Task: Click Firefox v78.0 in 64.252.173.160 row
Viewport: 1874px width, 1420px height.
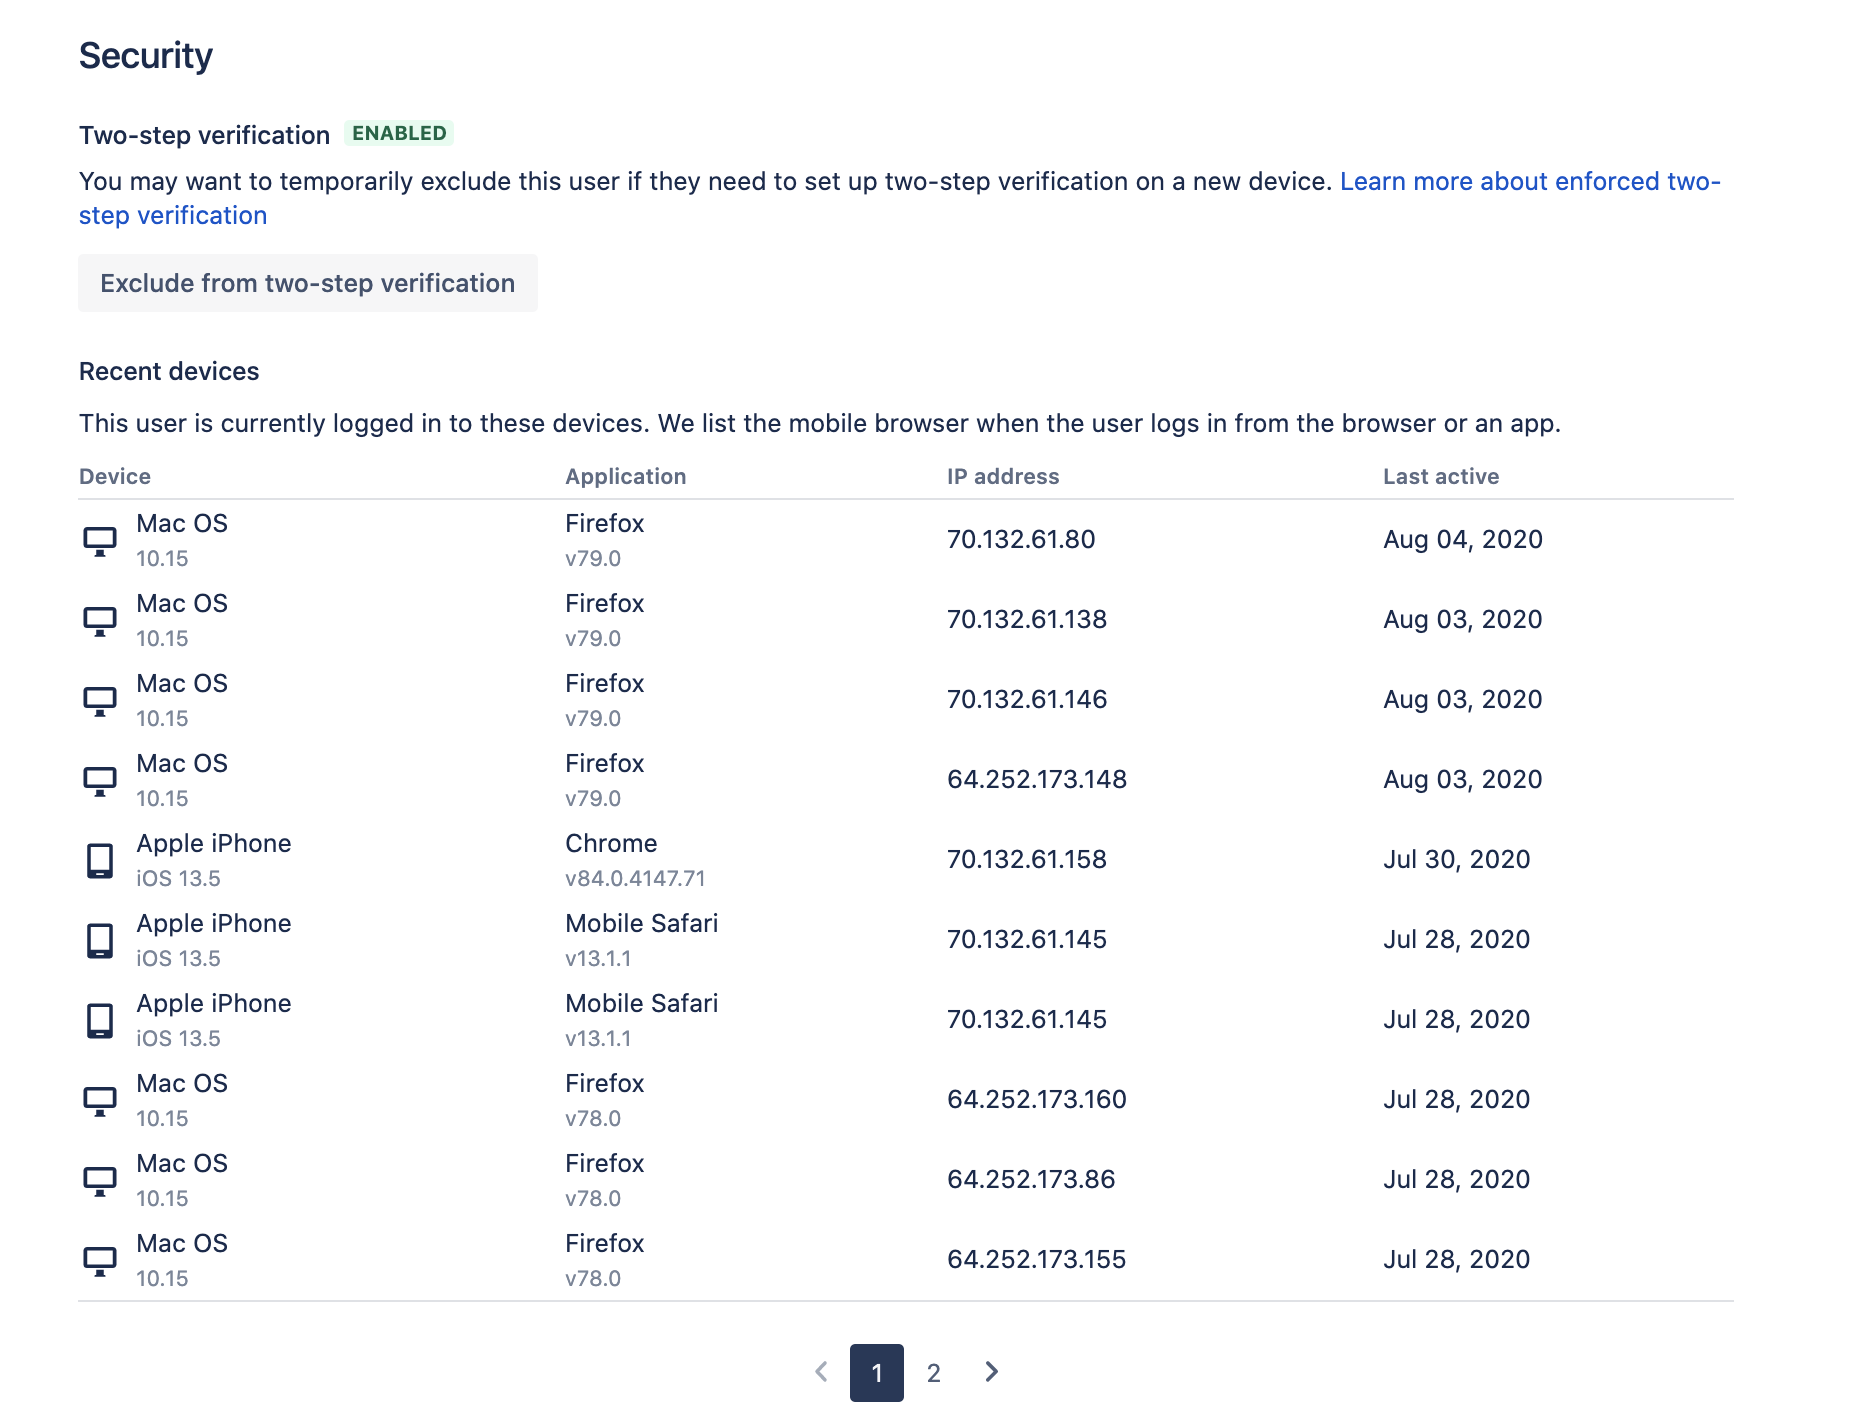Action: [604, 1100]
